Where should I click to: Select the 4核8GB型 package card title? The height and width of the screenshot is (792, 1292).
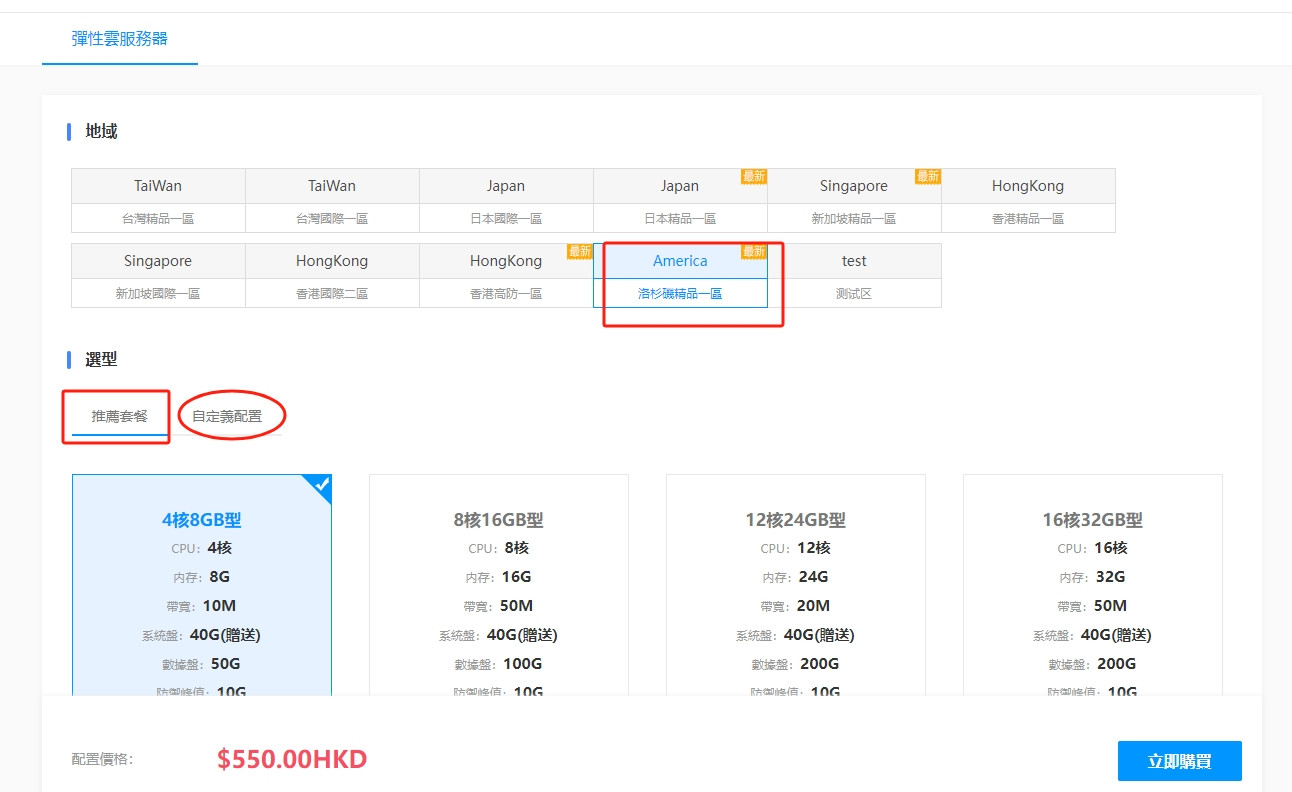[202, 520]
